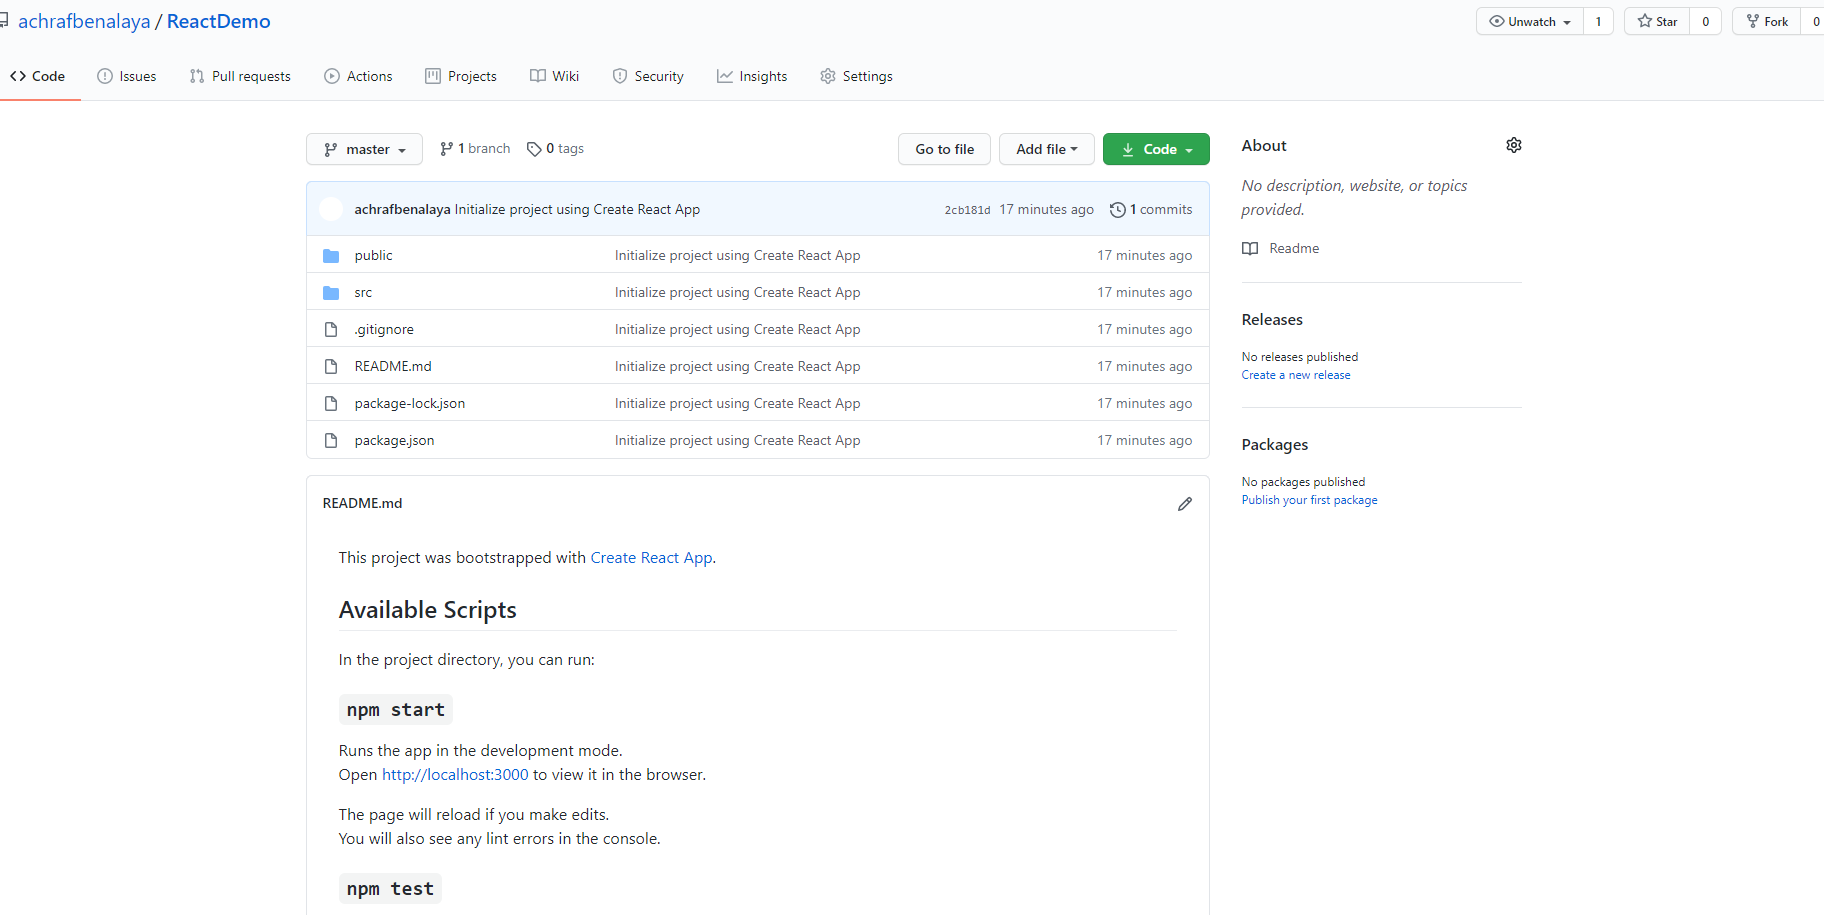Image resolution: width=1824 pixels, height=915 pixels.
Task: Open the Issues tab
Action: tap(127, 75)
